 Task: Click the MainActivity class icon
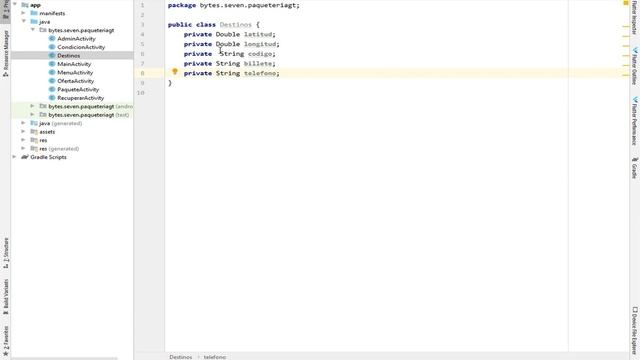pyautogui.click(x=52, y=64)
